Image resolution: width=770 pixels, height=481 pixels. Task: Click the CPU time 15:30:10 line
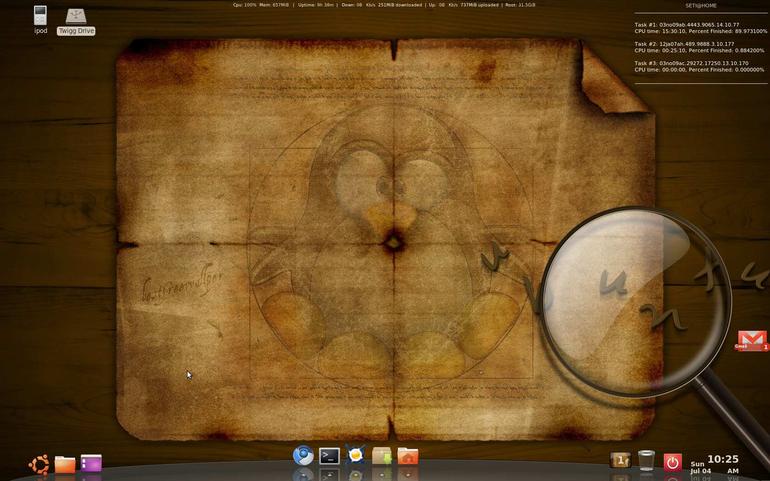[700, 31]
